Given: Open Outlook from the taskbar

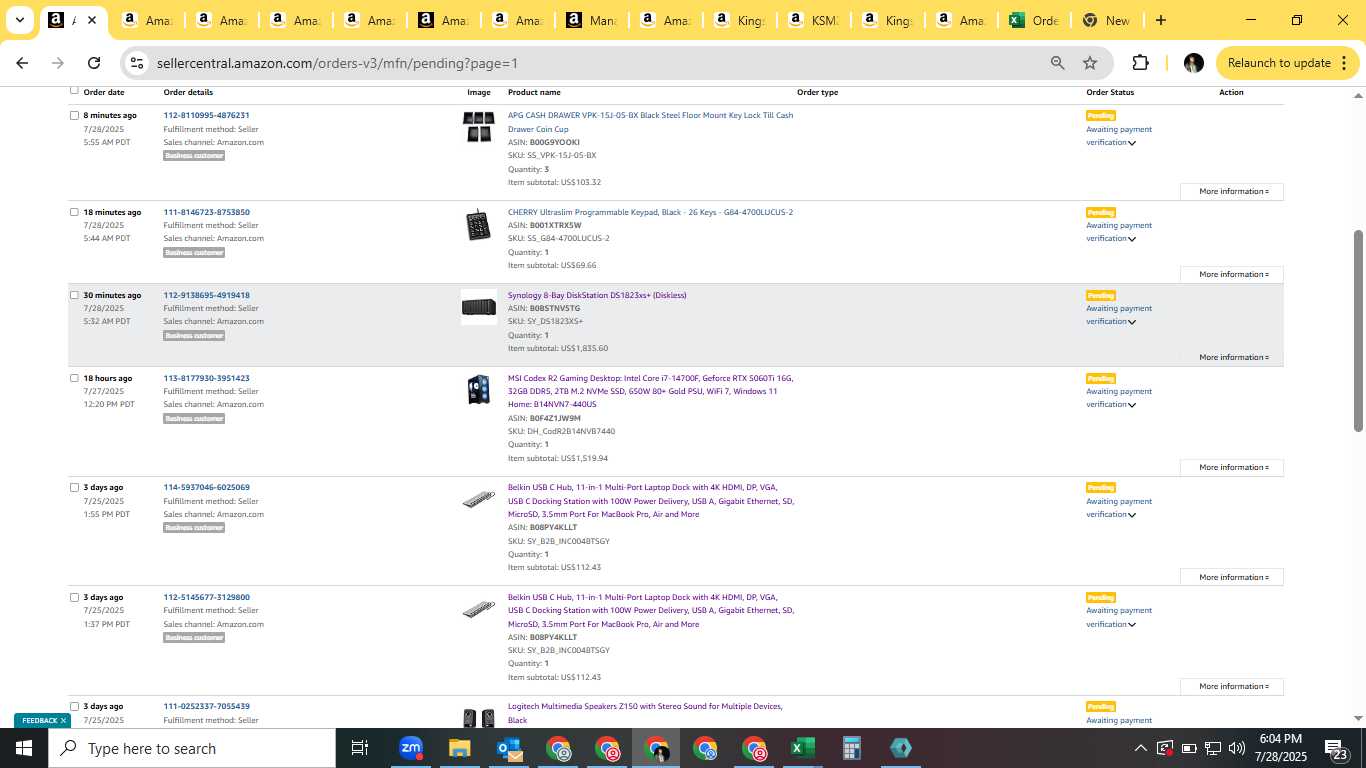Looking at the screenshot, I should click(509, 748).
